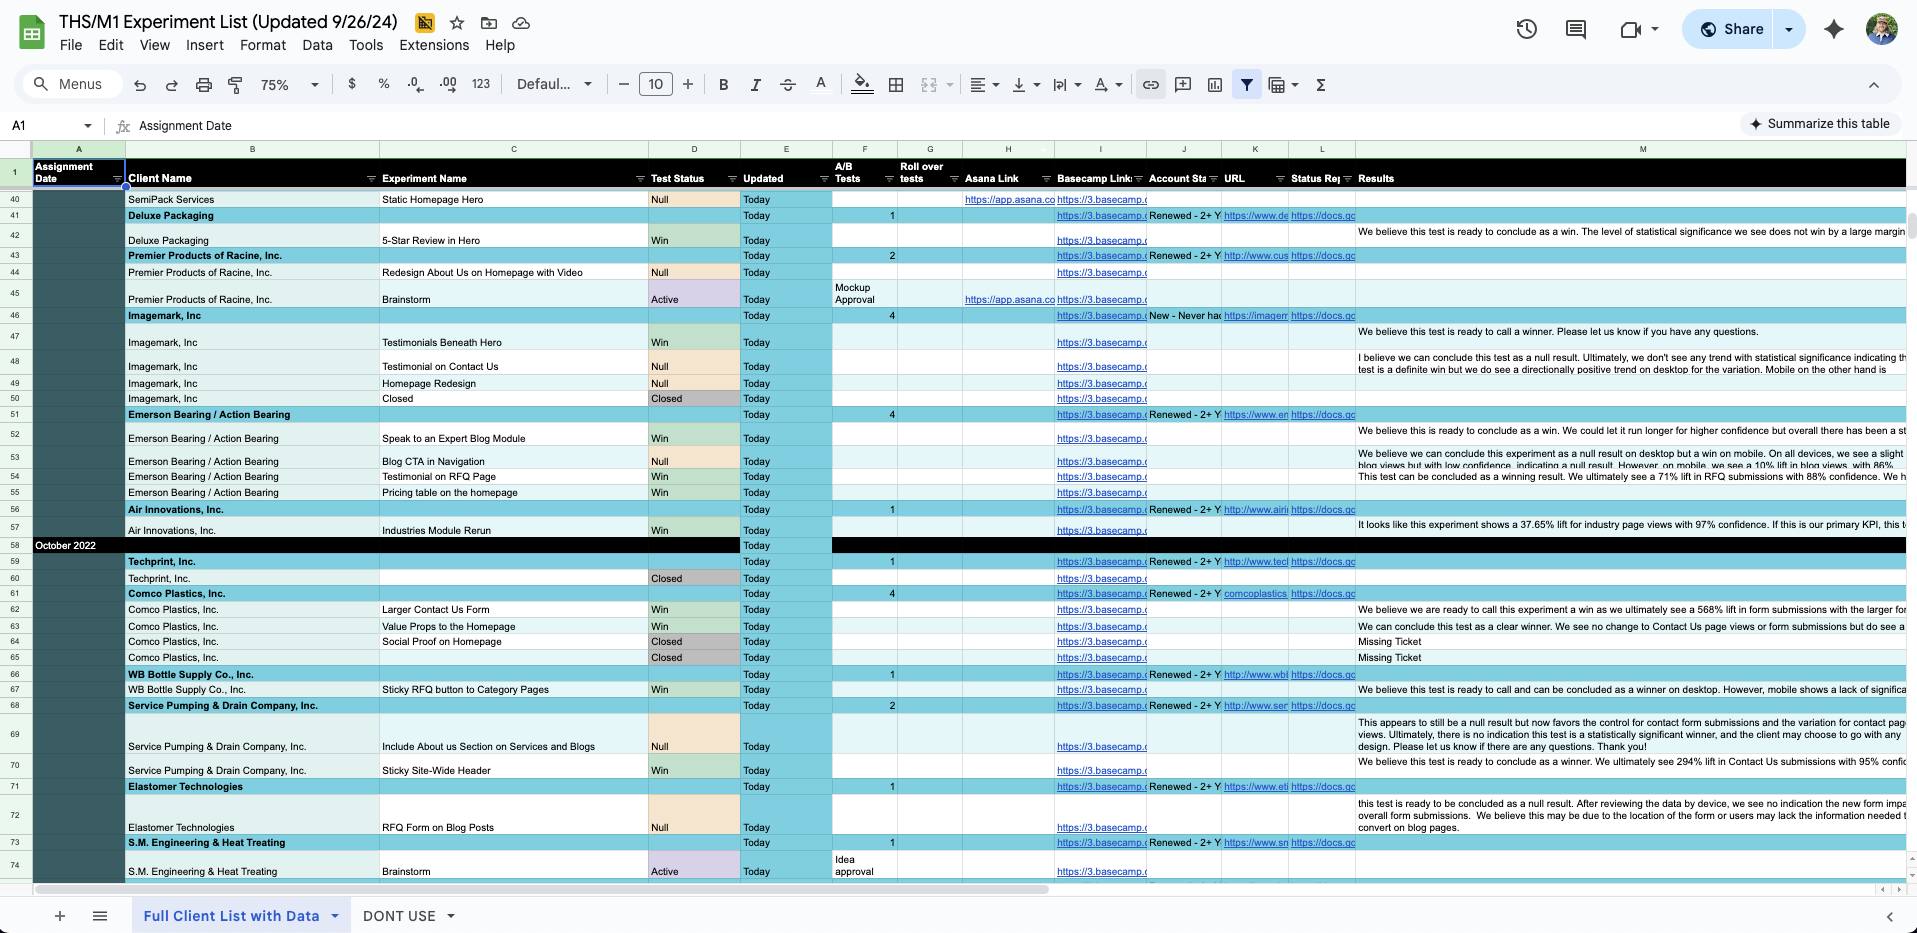Click the Redo arrow icon

tap(172, 85)
